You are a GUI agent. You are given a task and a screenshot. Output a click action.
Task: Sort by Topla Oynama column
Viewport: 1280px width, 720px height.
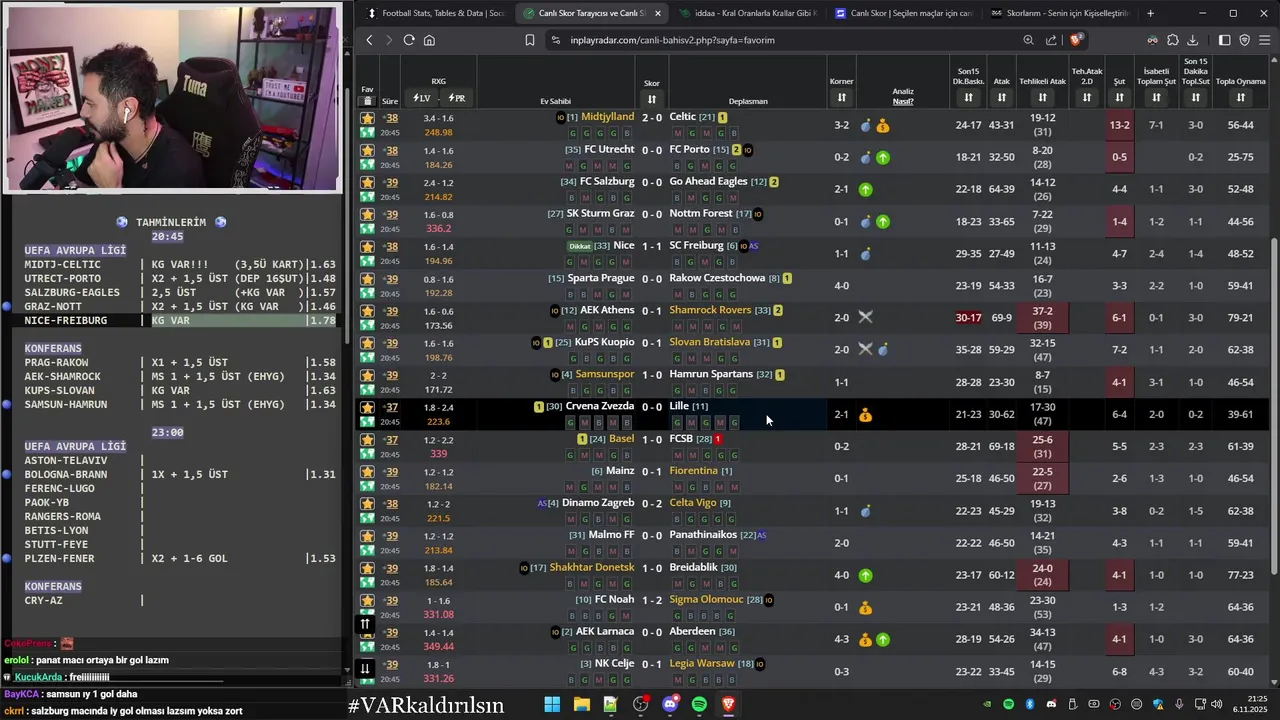point(1240,97)
